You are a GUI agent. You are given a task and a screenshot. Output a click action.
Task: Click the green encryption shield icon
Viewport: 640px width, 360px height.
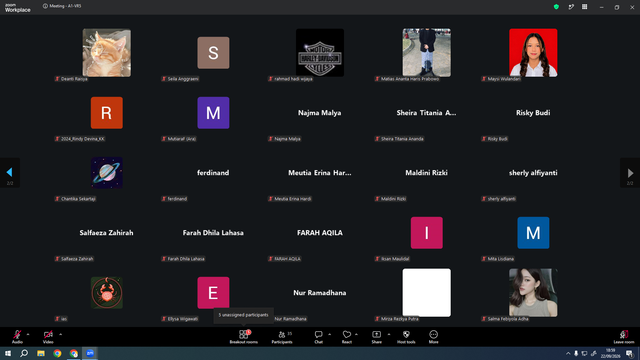click(x=556, y=7)
